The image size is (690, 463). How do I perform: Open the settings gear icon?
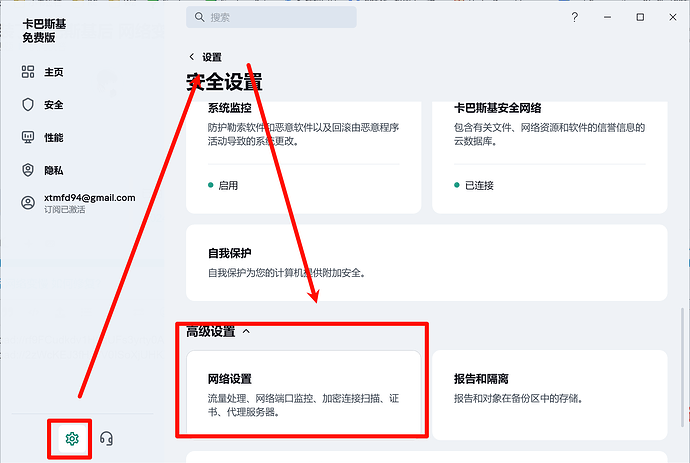click(x=72, y=439)
